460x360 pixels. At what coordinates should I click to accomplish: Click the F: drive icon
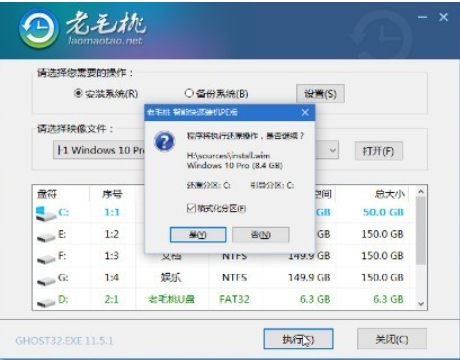point(46,259)
